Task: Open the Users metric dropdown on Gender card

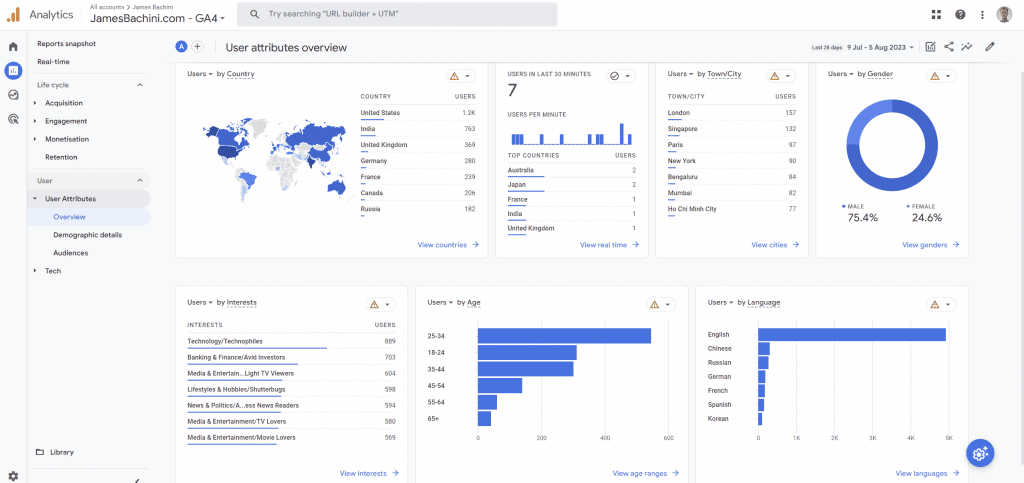Action: pos(841,74)
